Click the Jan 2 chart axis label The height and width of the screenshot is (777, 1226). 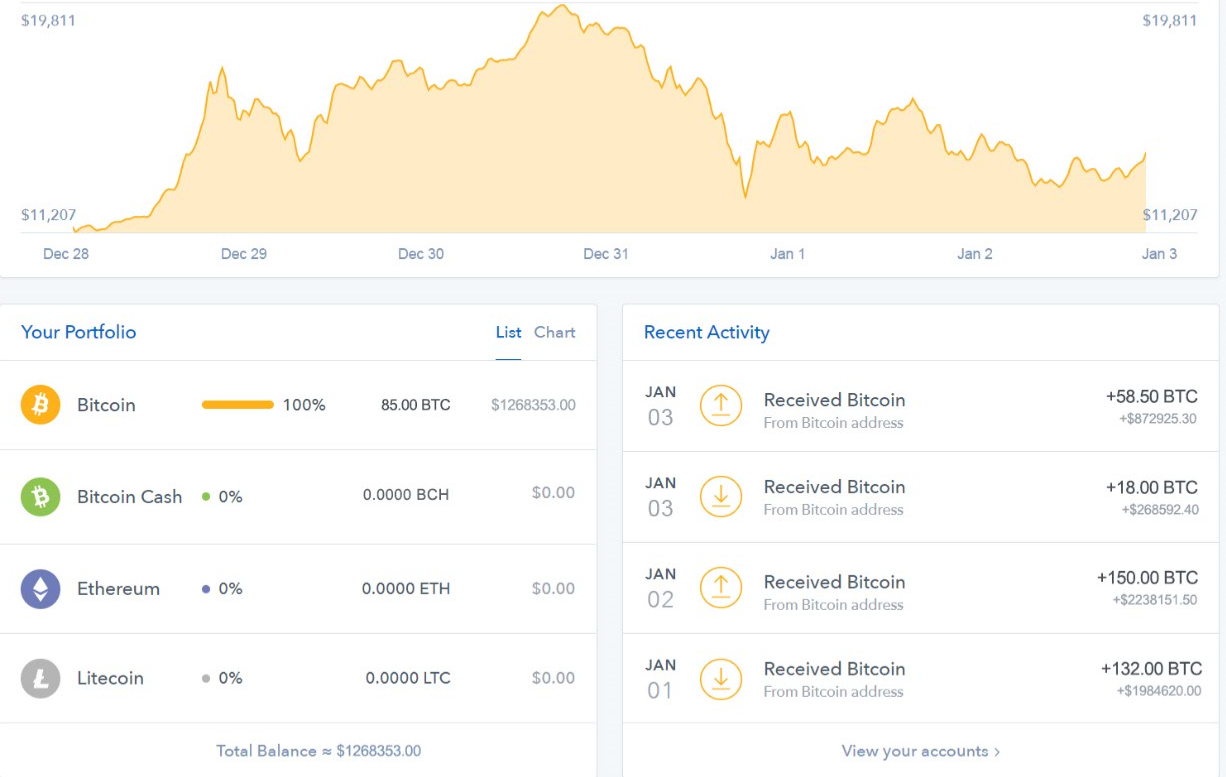pyautogui.click(x=975, y=254)
